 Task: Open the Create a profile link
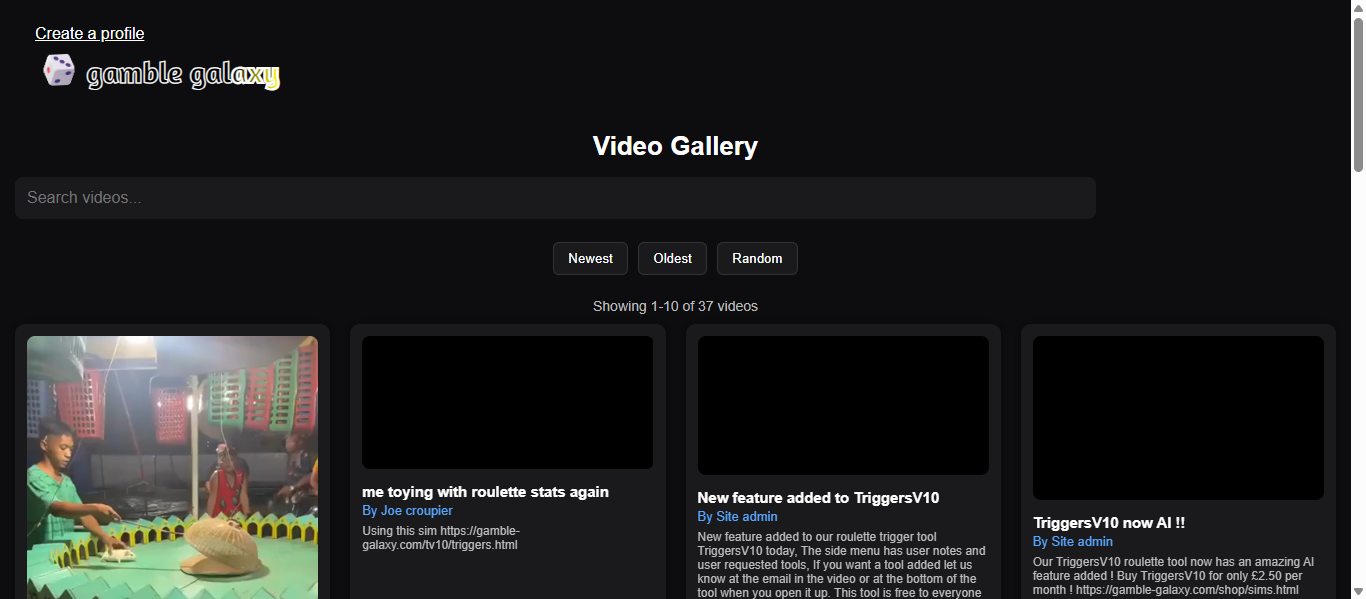90,33
